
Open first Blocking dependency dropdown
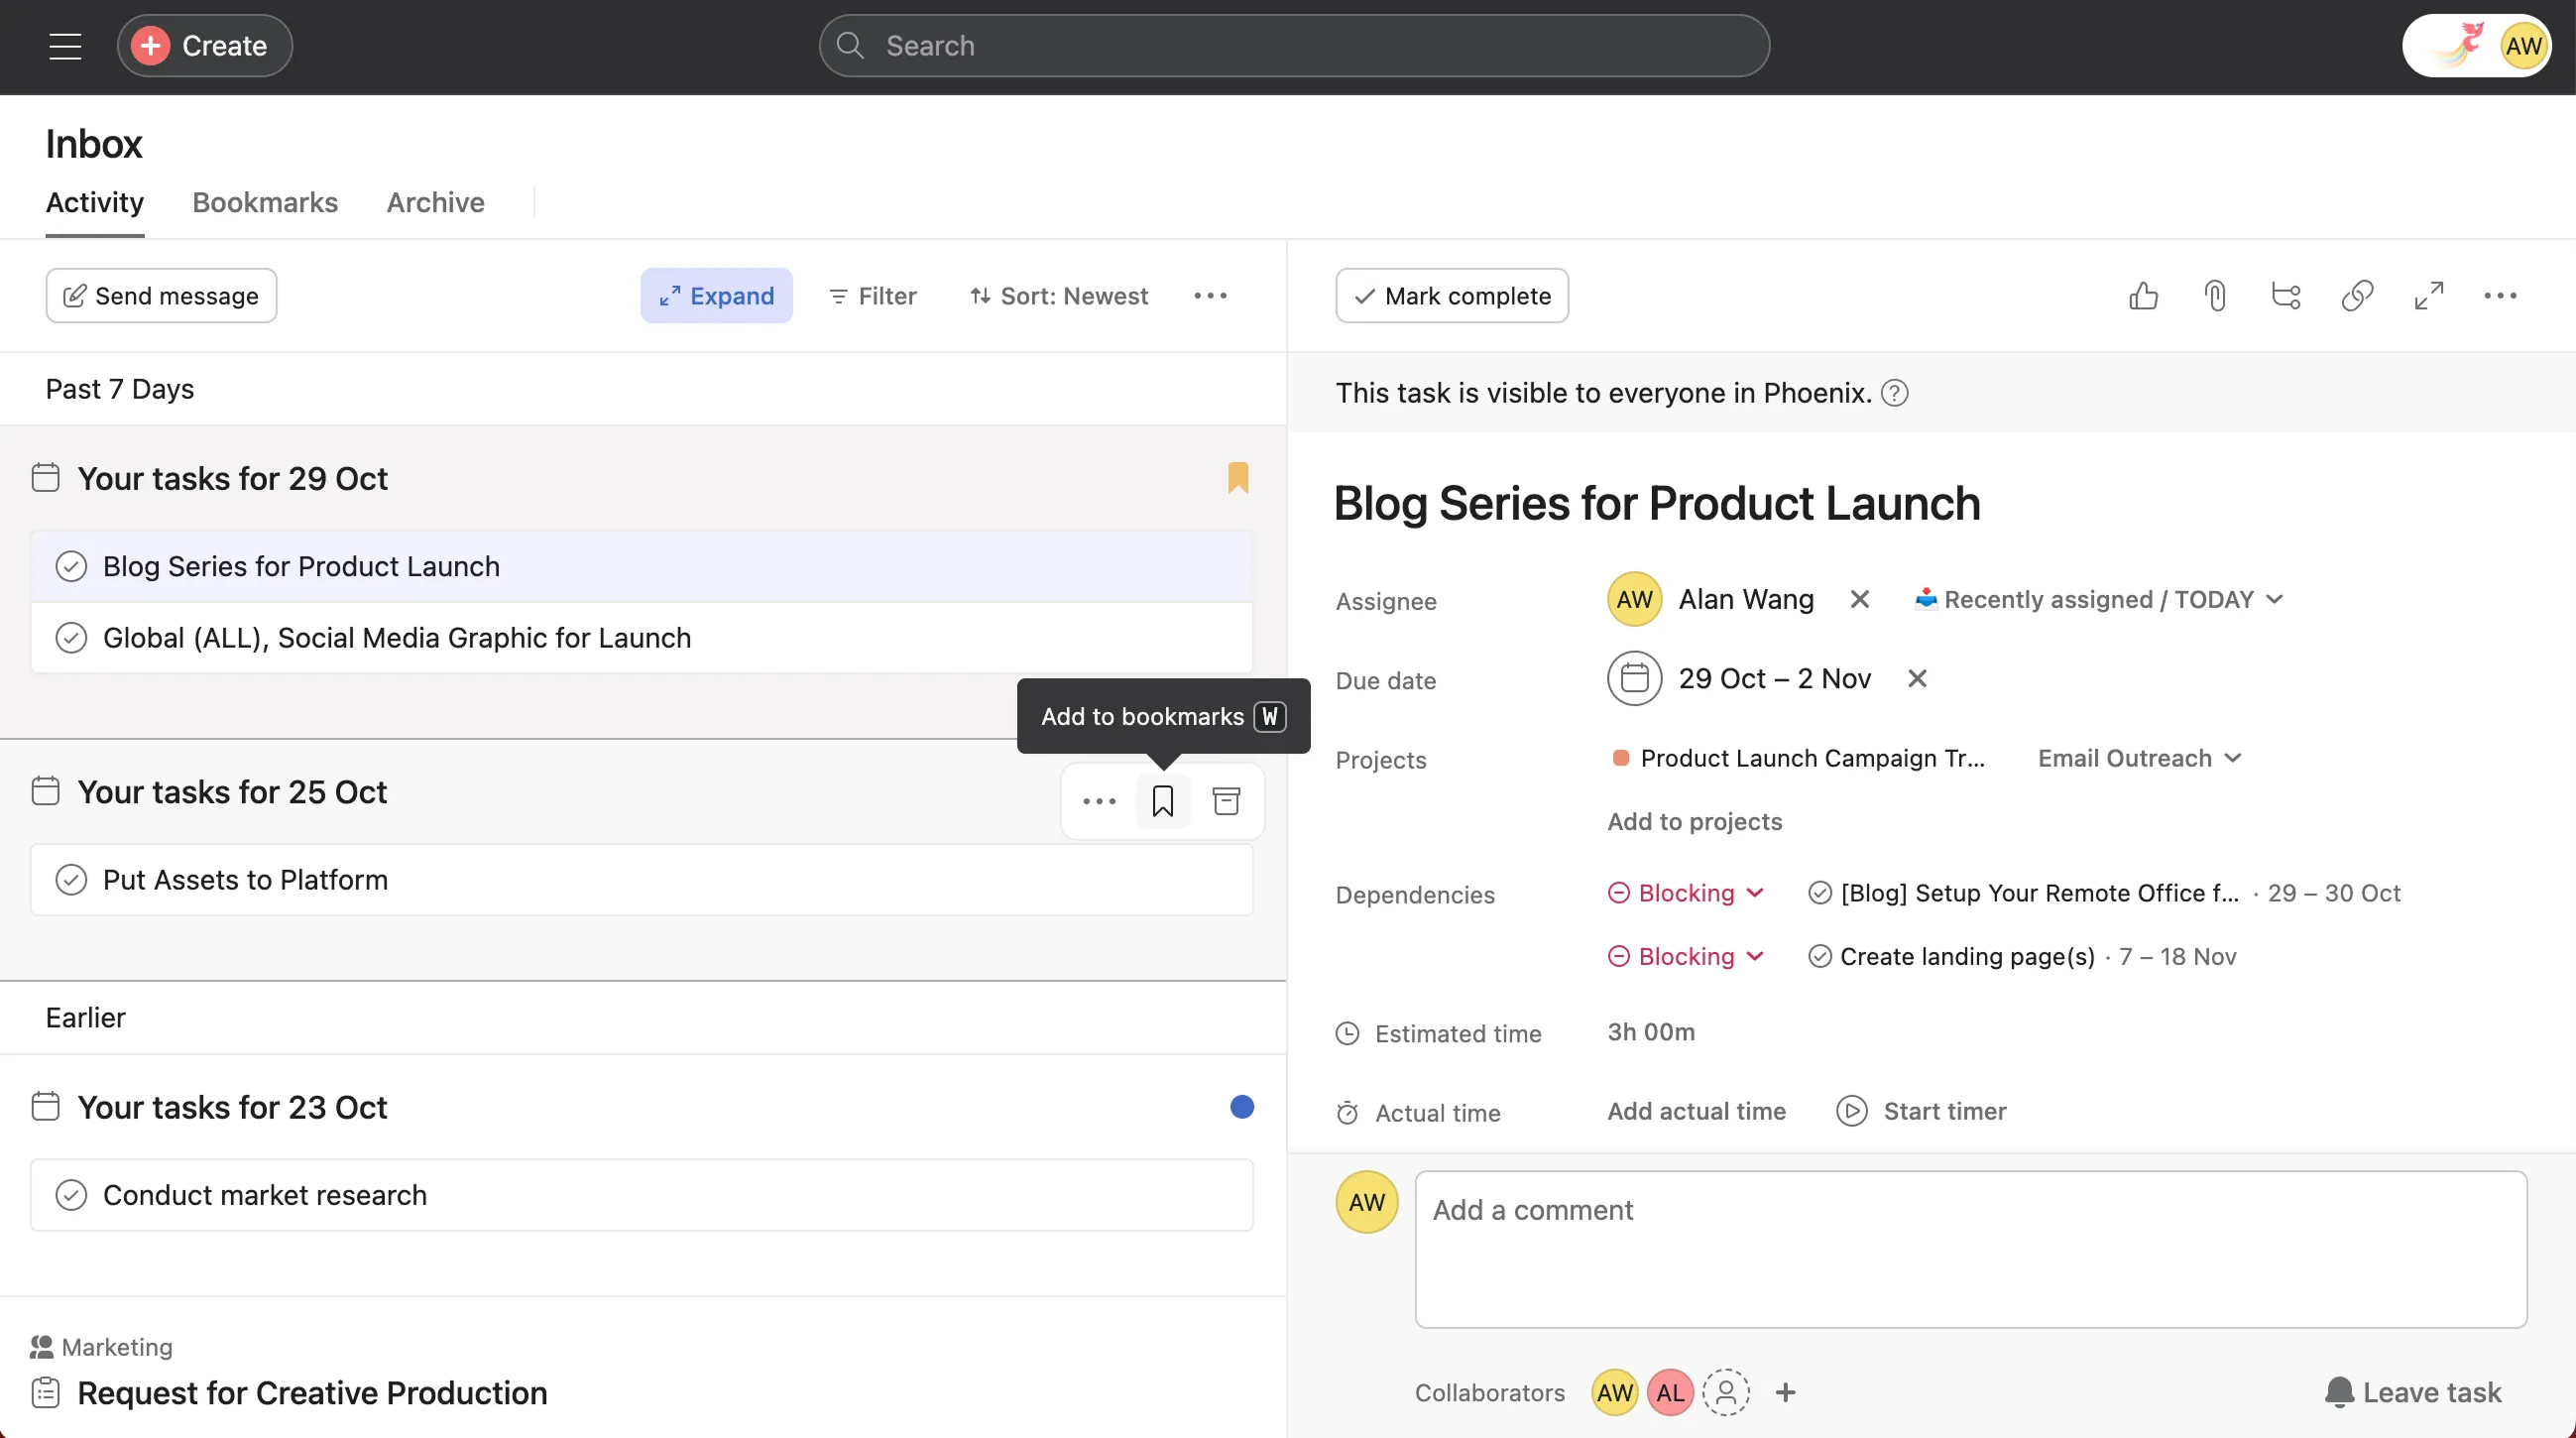[1686, 893]
